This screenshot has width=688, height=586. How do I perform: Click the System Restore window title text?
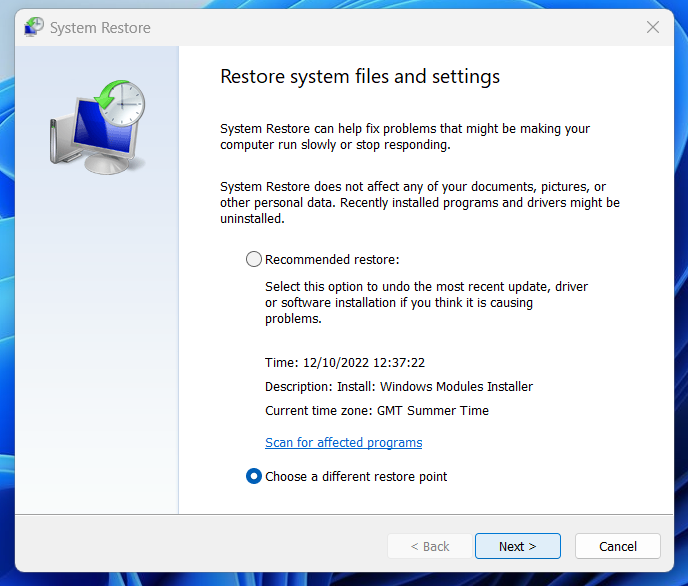(x=100, y=28)
